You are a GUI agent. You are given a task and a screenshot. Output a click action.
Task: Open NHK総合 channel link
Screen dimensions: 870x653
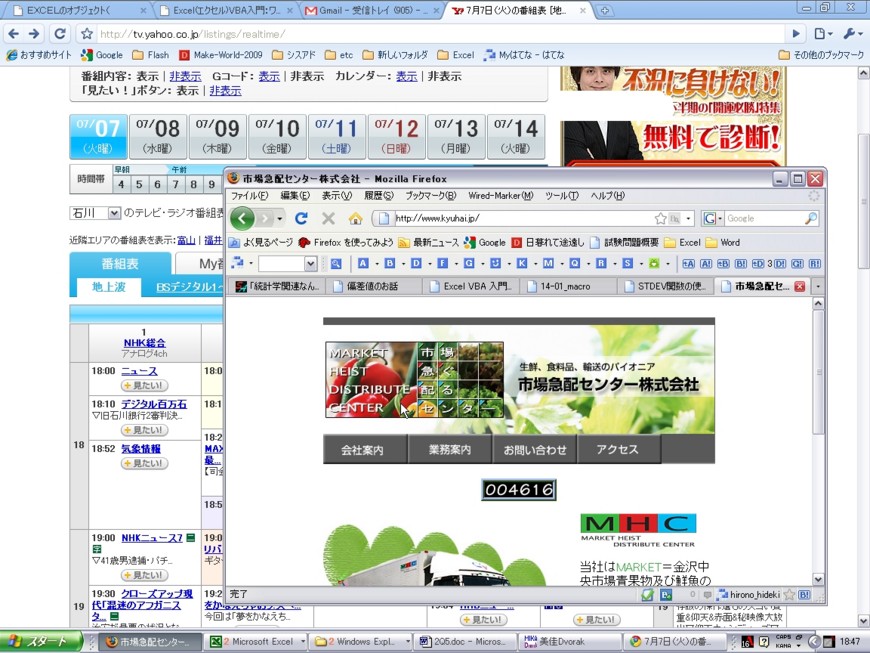pos(144,343)
